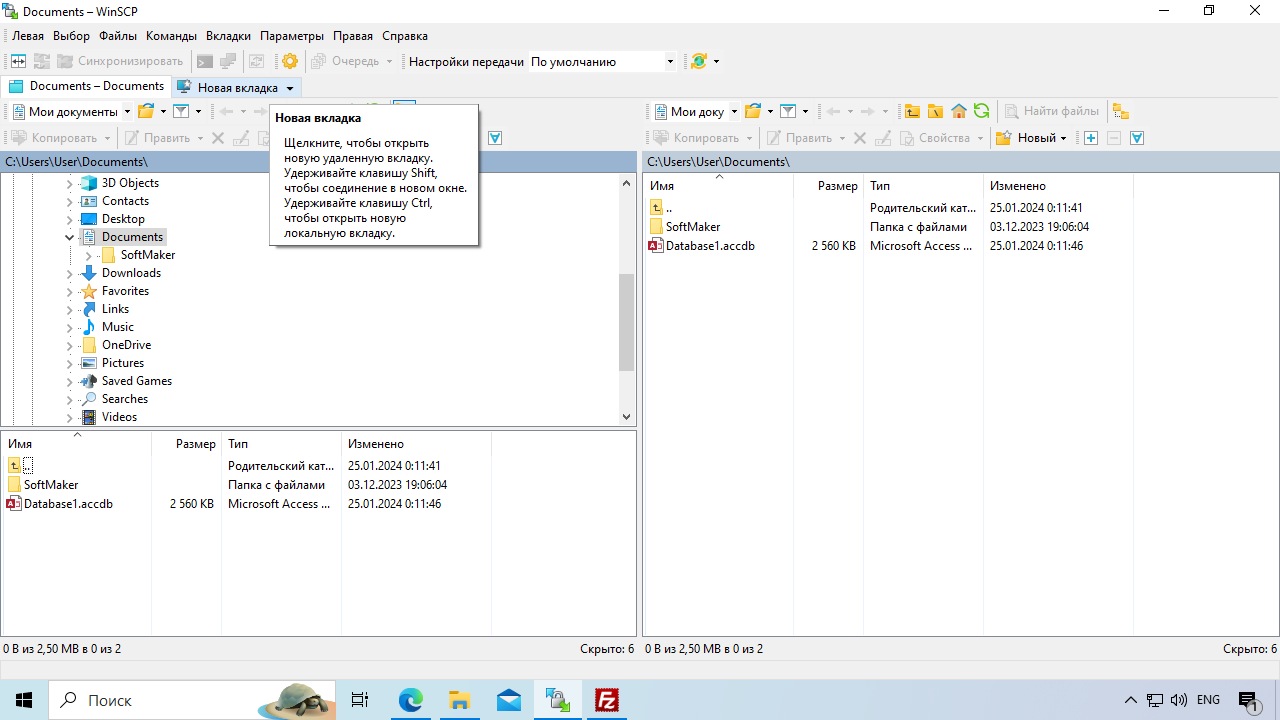Go to parent directory in right panel

(x=912, y=111)
